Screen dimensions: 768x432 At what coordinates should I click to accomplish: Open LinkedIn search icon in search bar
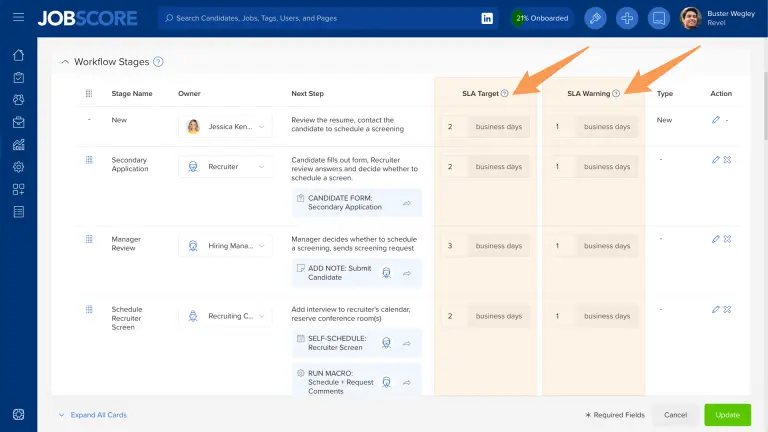coord(487,18)
